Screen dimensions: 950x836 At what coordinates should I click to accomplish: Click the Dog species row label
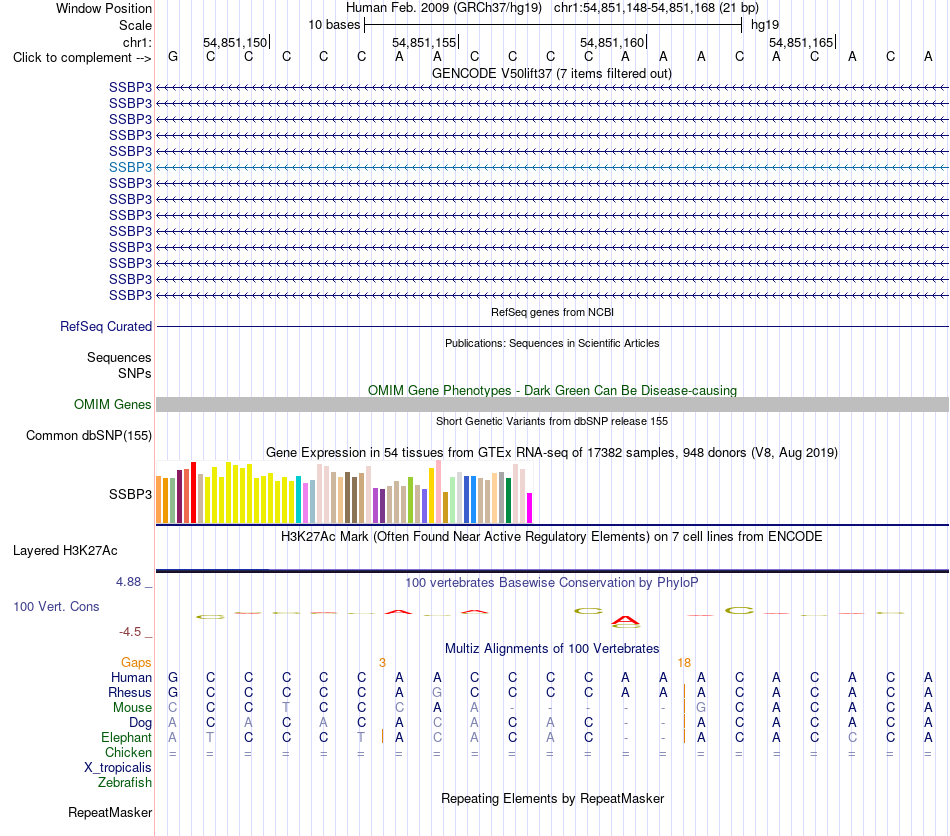click(x=140, y=723)
